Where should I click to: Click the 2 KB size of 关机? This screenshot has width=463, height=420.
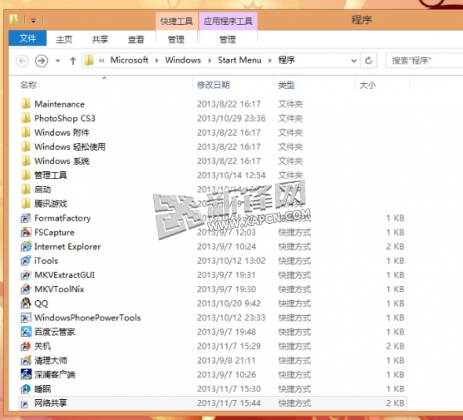click(395, 346)
